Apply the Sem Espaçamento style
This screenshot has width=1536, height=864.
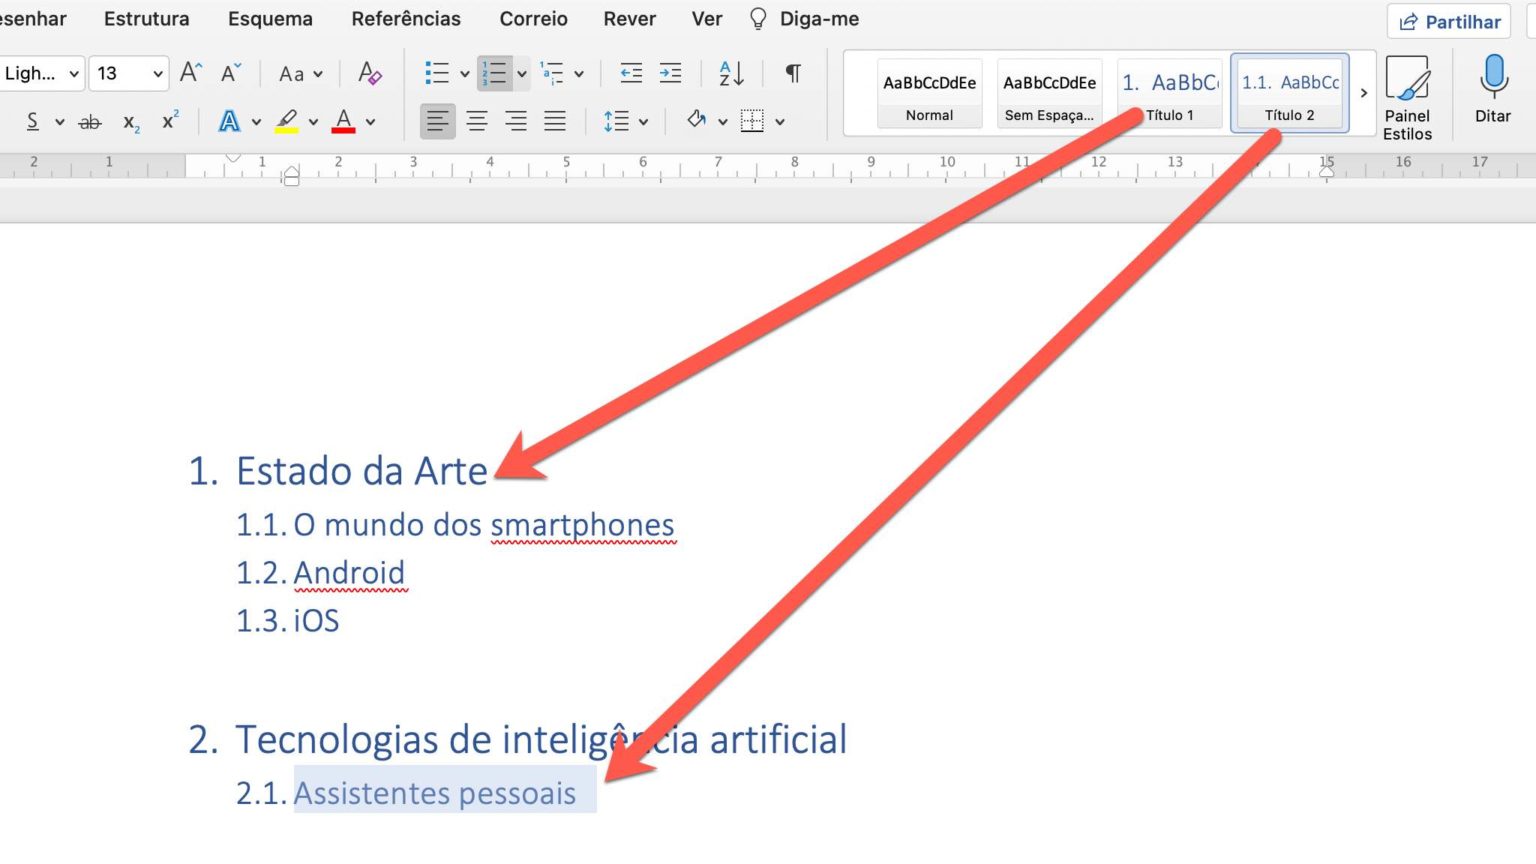click(x=1049, y=94)
